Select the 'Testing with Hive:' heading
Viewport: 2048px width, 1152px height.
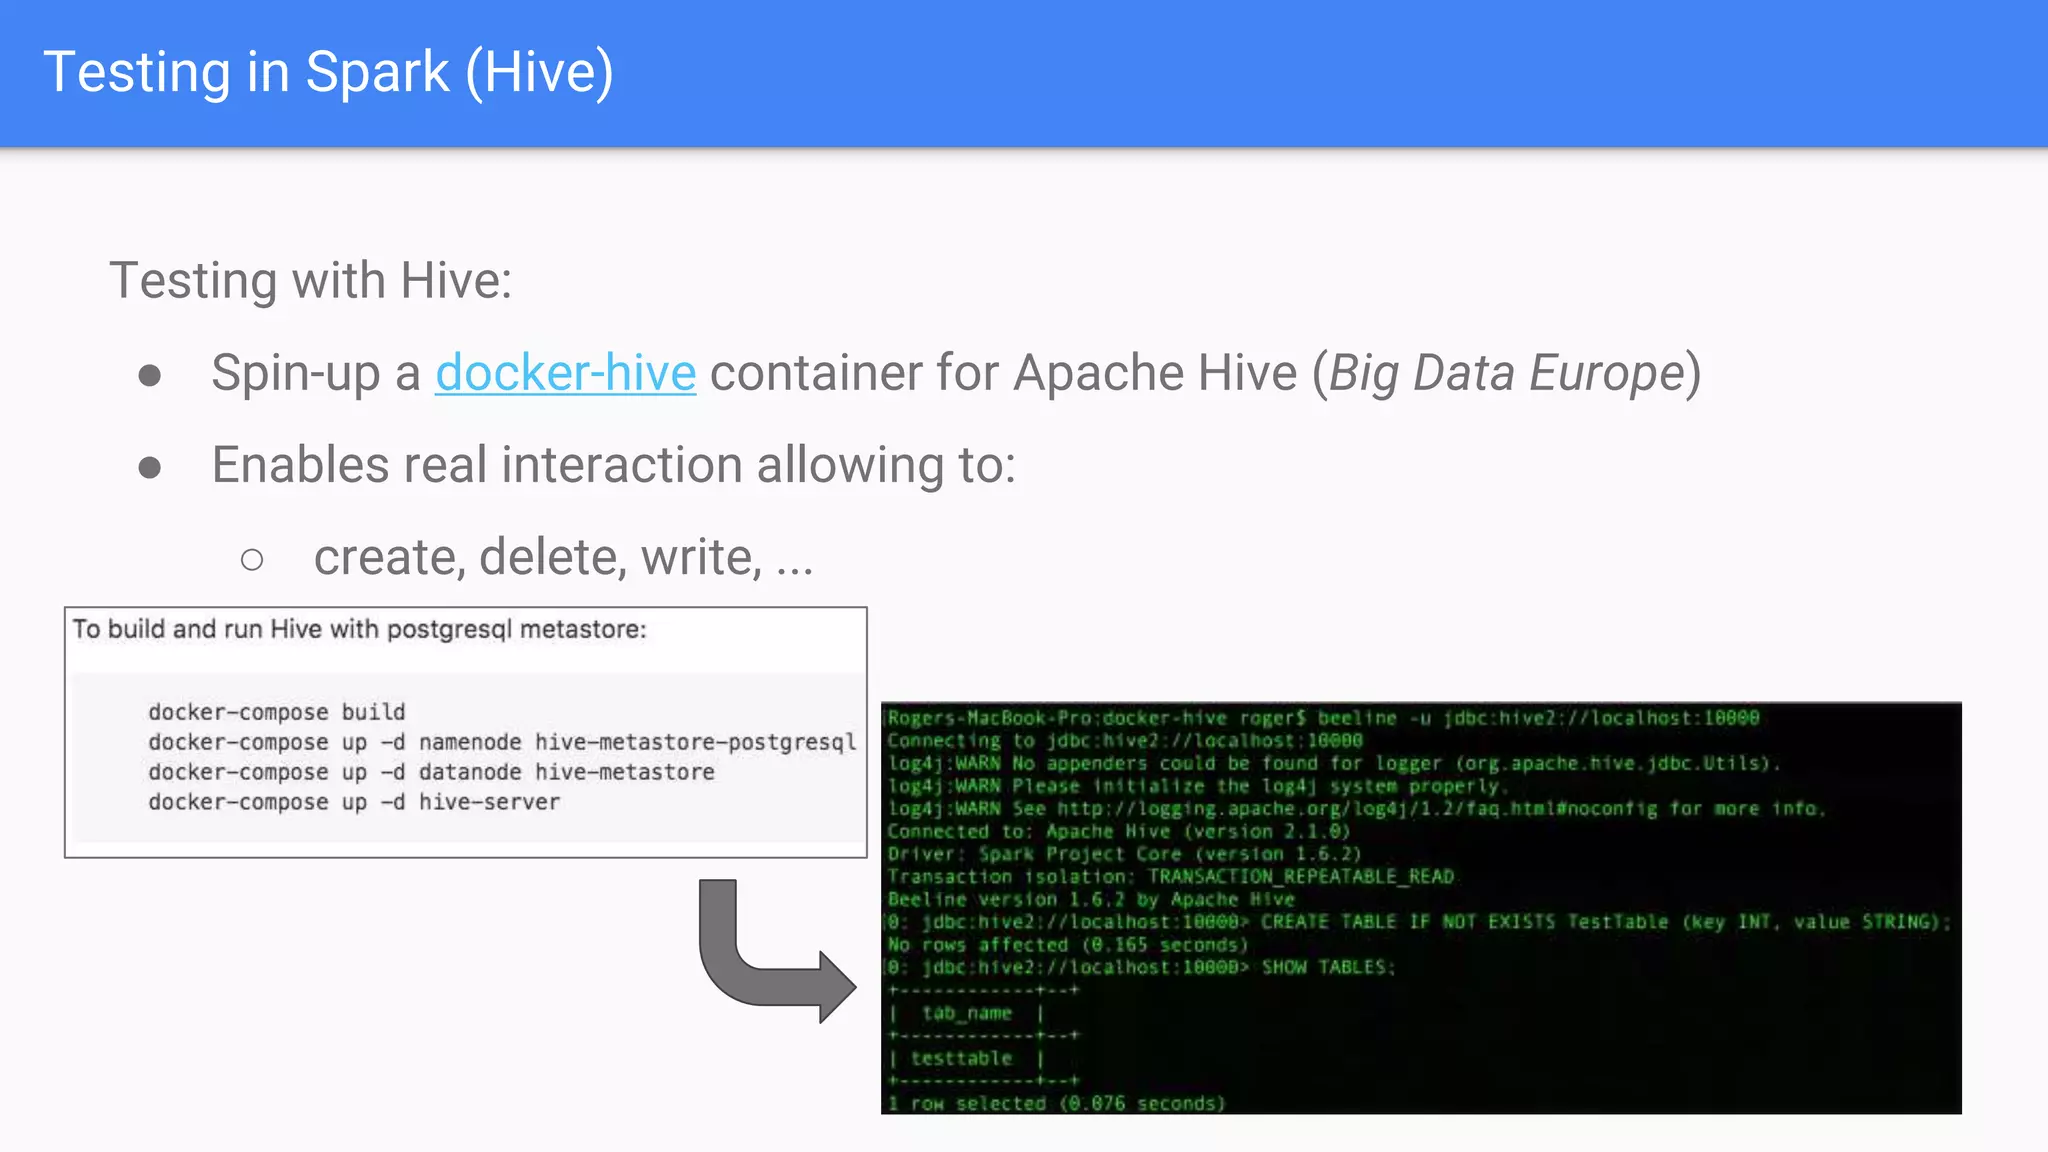[x=311, y=280]
